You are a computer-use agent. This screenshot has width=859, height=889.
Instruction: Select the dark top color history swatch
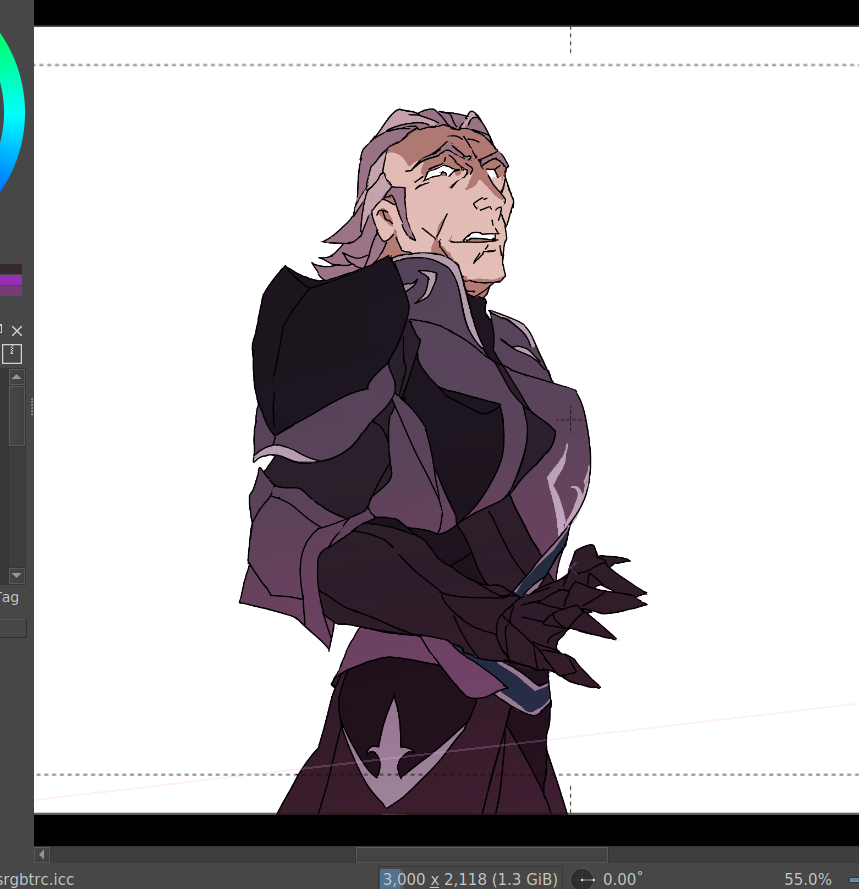(11, 269)
